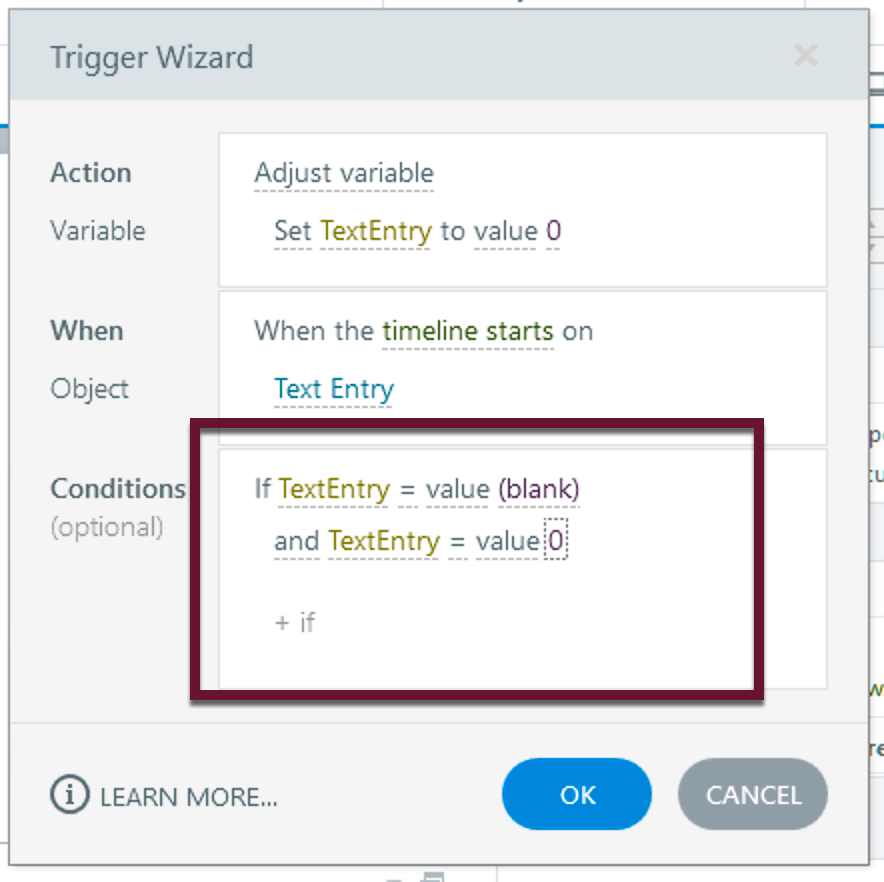884x882 pixels.
Task: Toggle the 'and' condition connector
Action: pos(296,541)
